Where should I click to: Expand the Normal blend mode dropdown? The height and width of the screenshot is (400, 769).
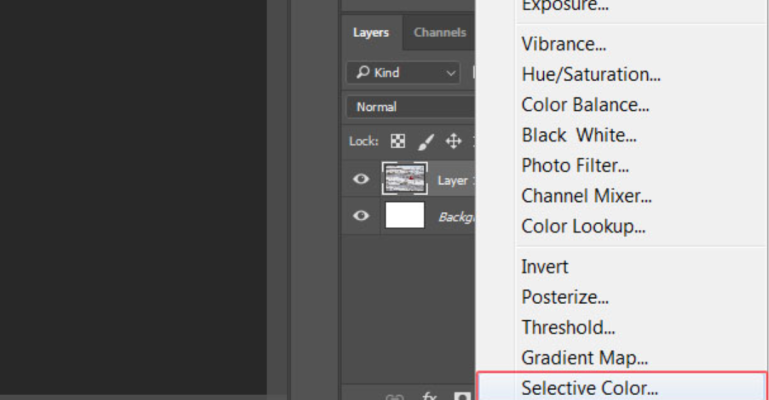pos(410,106)
